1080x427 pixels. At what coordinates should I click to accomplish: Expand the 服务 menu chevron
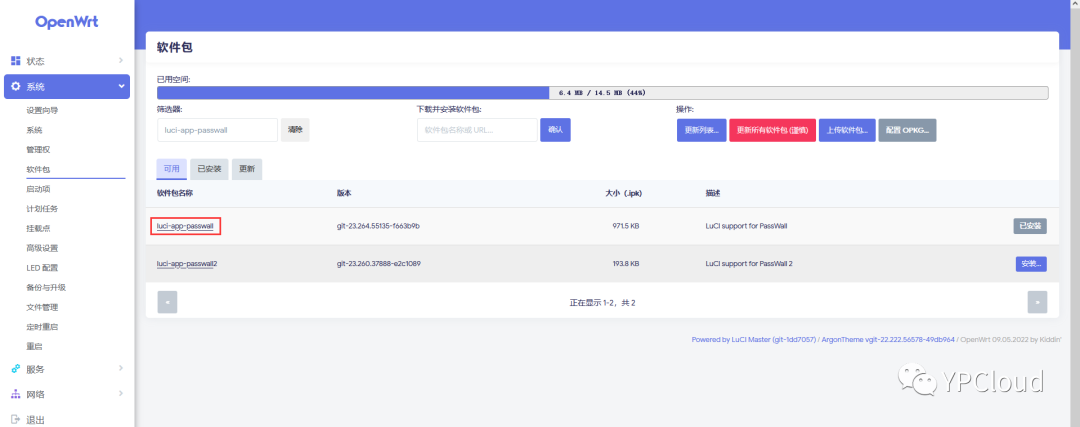pyautogui.click(x=121, y=368)
